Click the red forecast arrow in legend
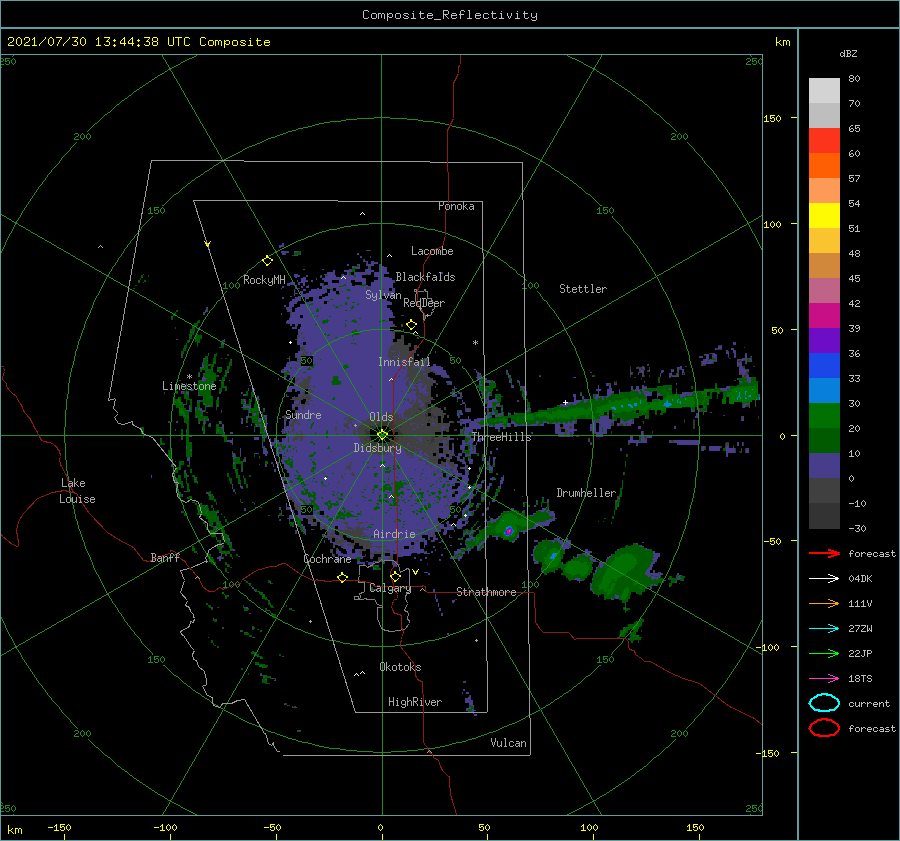This screenshot has width=900, height=841. click(824, 553)
